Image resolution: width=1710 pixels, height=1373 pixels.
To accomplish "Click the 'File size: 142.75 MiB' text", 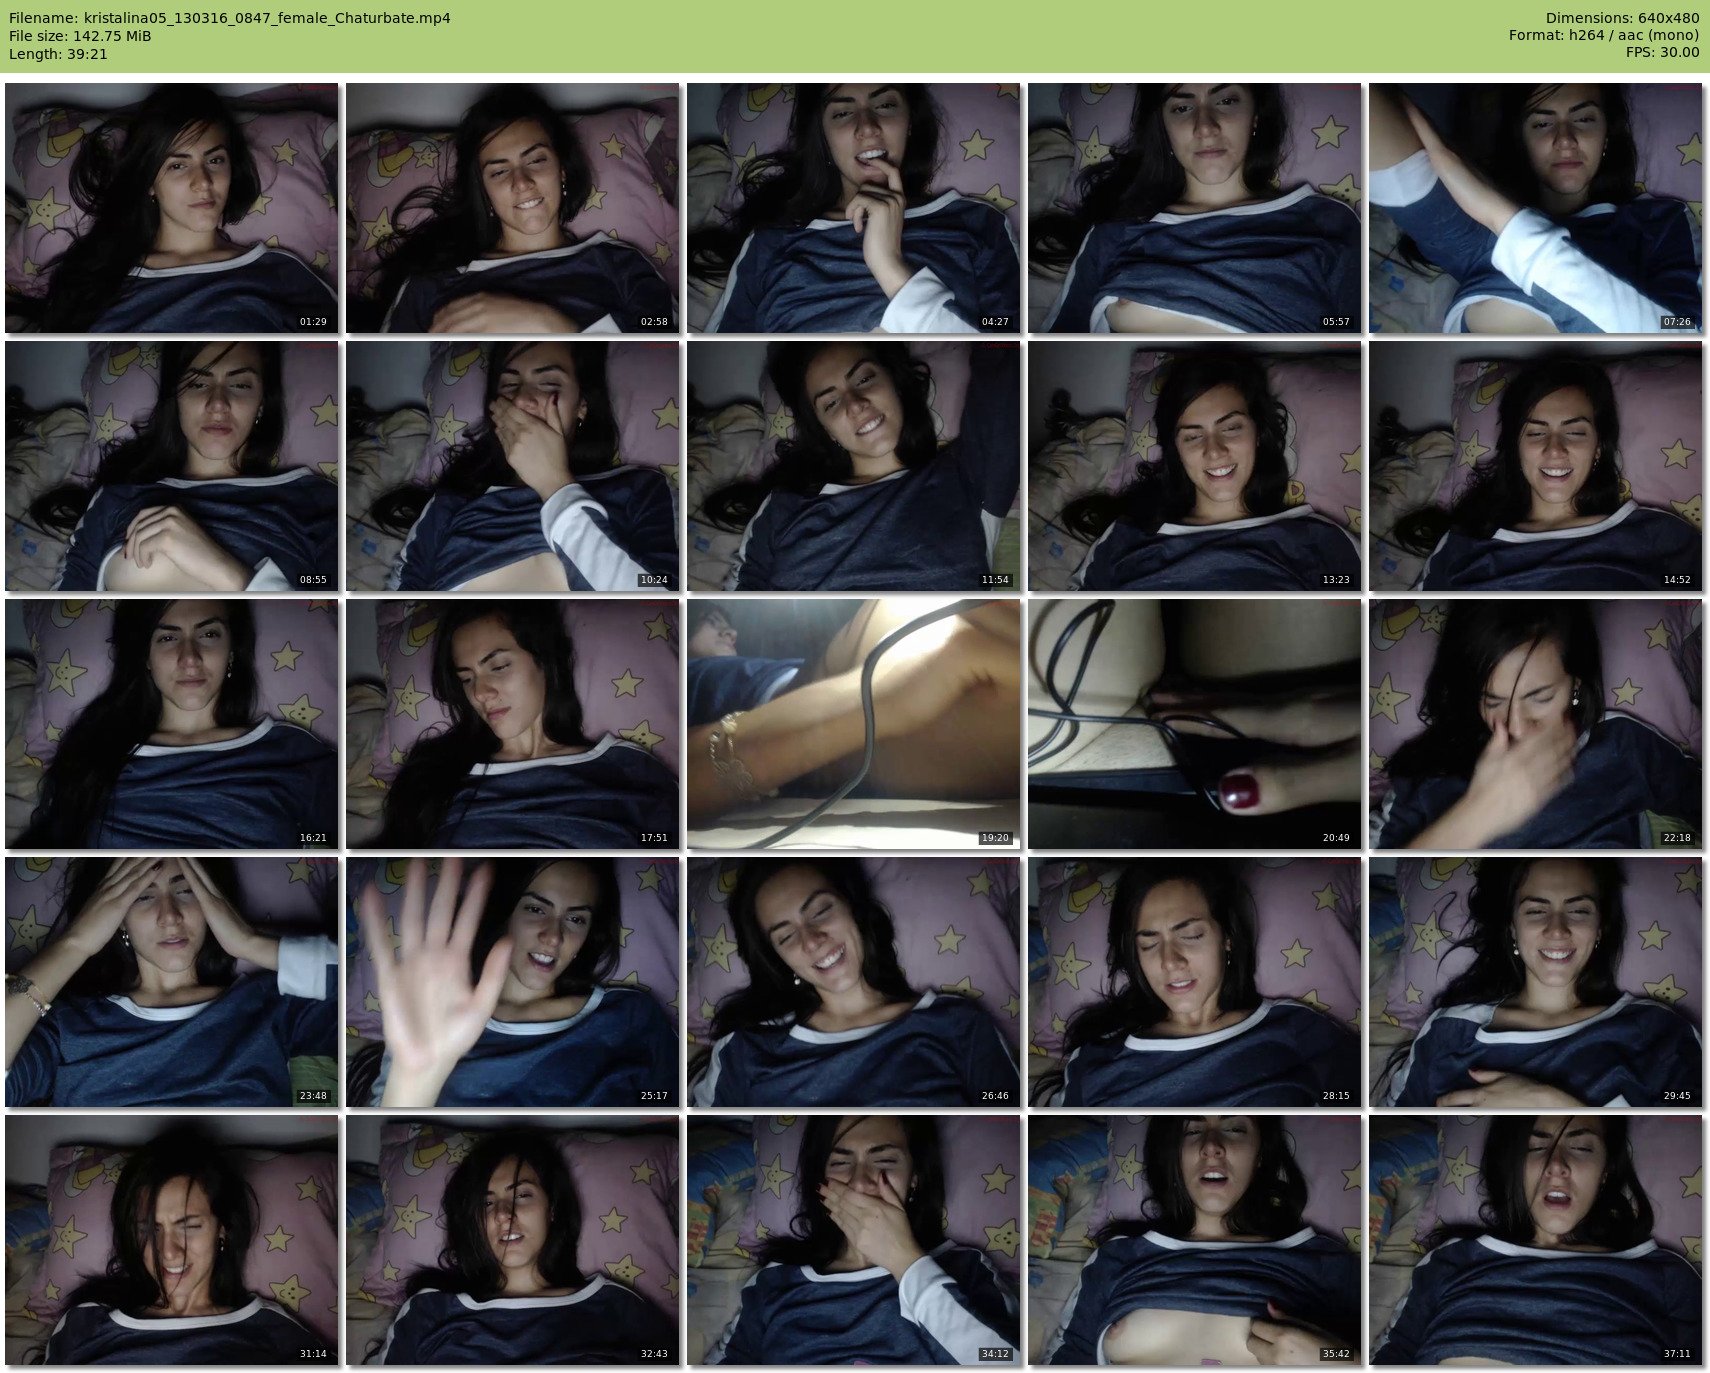I will tap(80, 36).
